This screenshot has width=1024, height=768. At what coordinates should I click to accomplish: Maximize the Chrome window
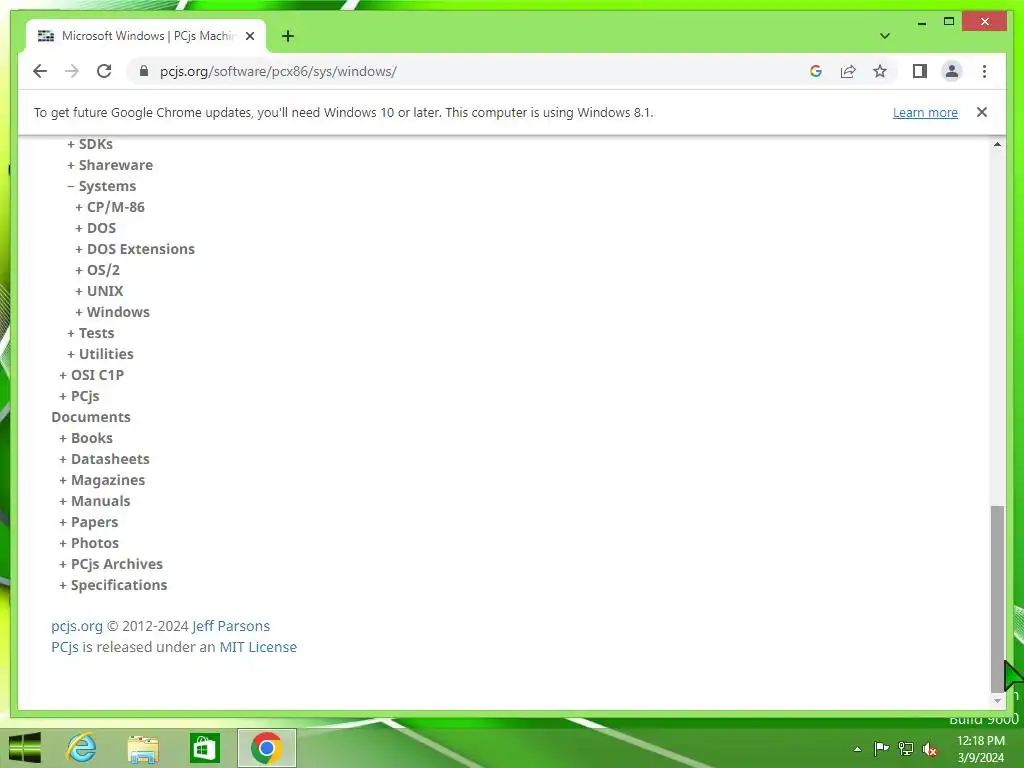[x=949, y=22]
